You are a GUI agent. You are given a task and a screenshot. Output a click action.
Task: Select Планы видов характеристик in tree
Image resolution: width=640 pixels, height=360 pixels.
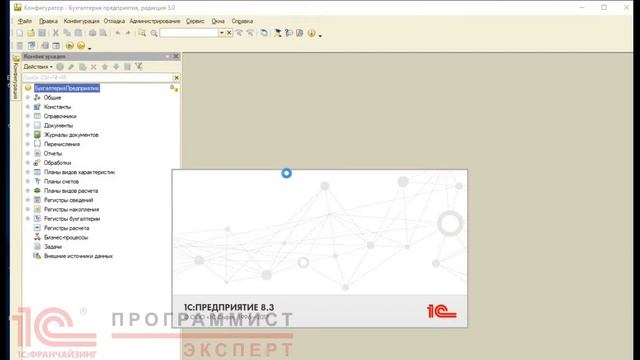[79, 172]
